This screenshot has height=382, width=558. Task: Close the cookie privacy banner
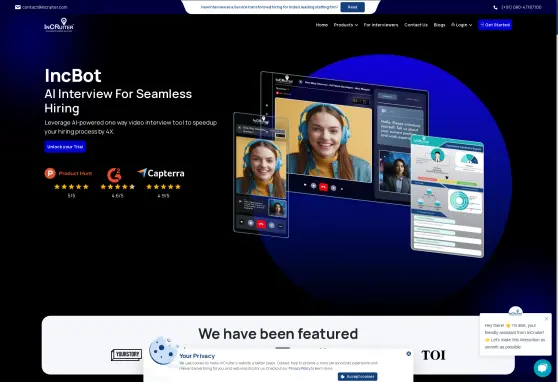(x=409, y=354)
